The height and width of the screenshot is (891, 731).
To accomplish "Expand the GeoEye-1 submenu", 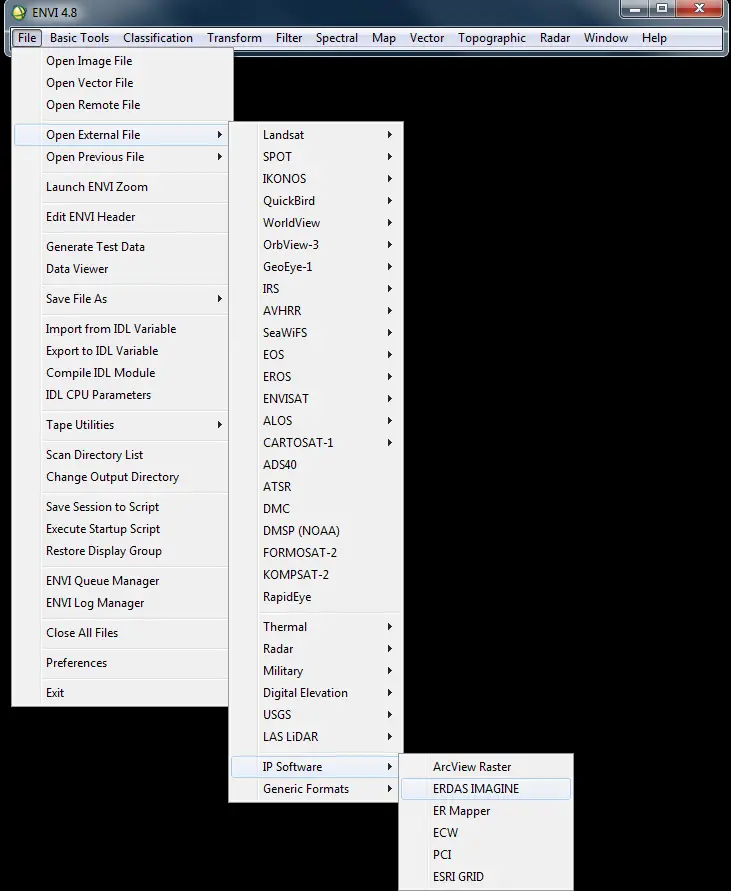I will [x=316, y=267].
